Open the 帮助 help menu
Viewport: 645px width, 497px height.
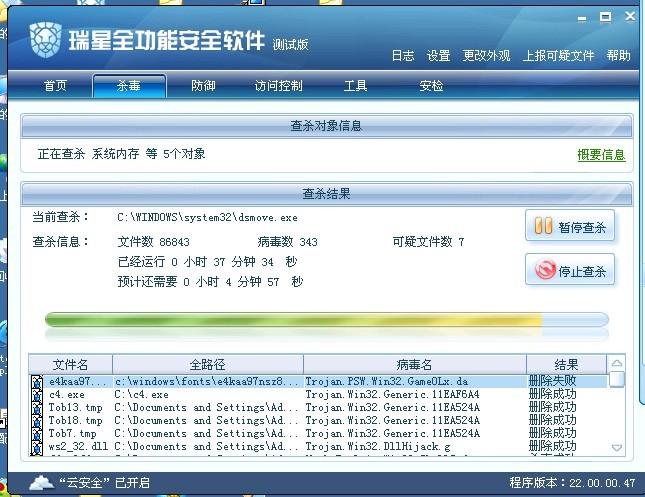[x=618, y=56]
